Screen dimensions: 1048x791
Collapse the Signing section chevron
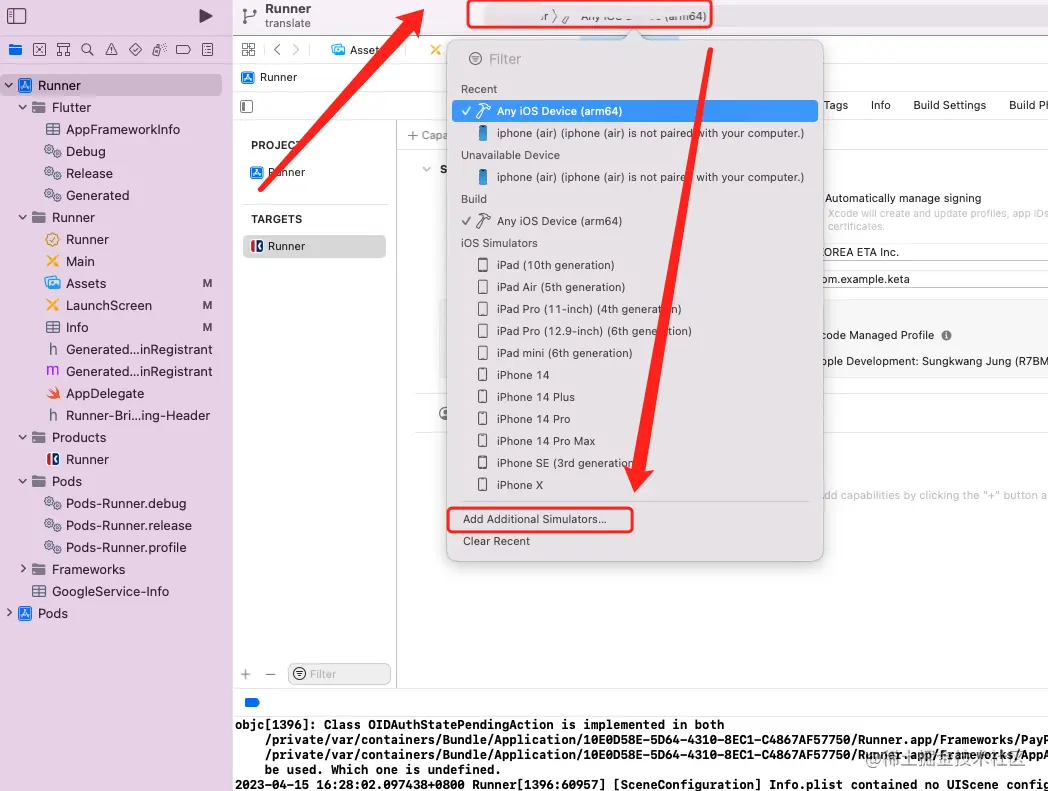pyautogui.click(x=426, y=169)
